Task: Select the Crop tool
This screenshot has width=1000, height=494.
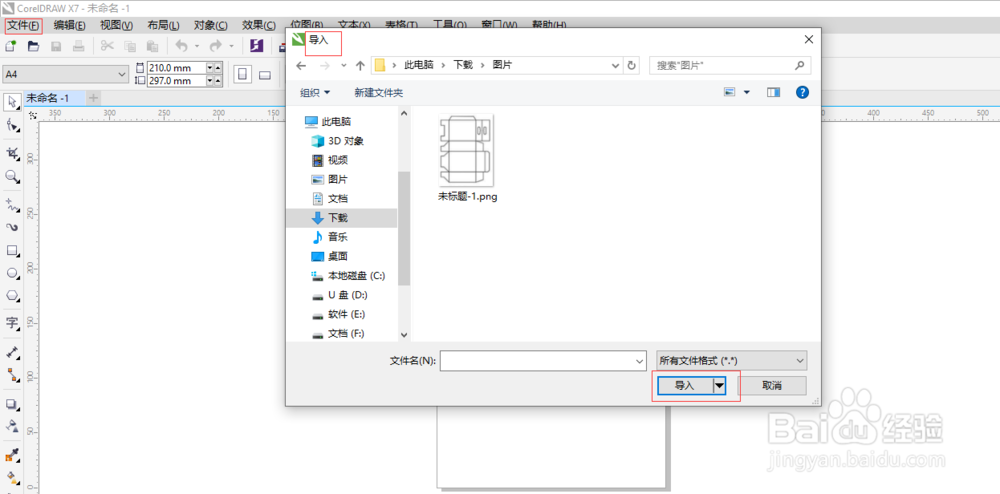Action: tap(11, 153)
